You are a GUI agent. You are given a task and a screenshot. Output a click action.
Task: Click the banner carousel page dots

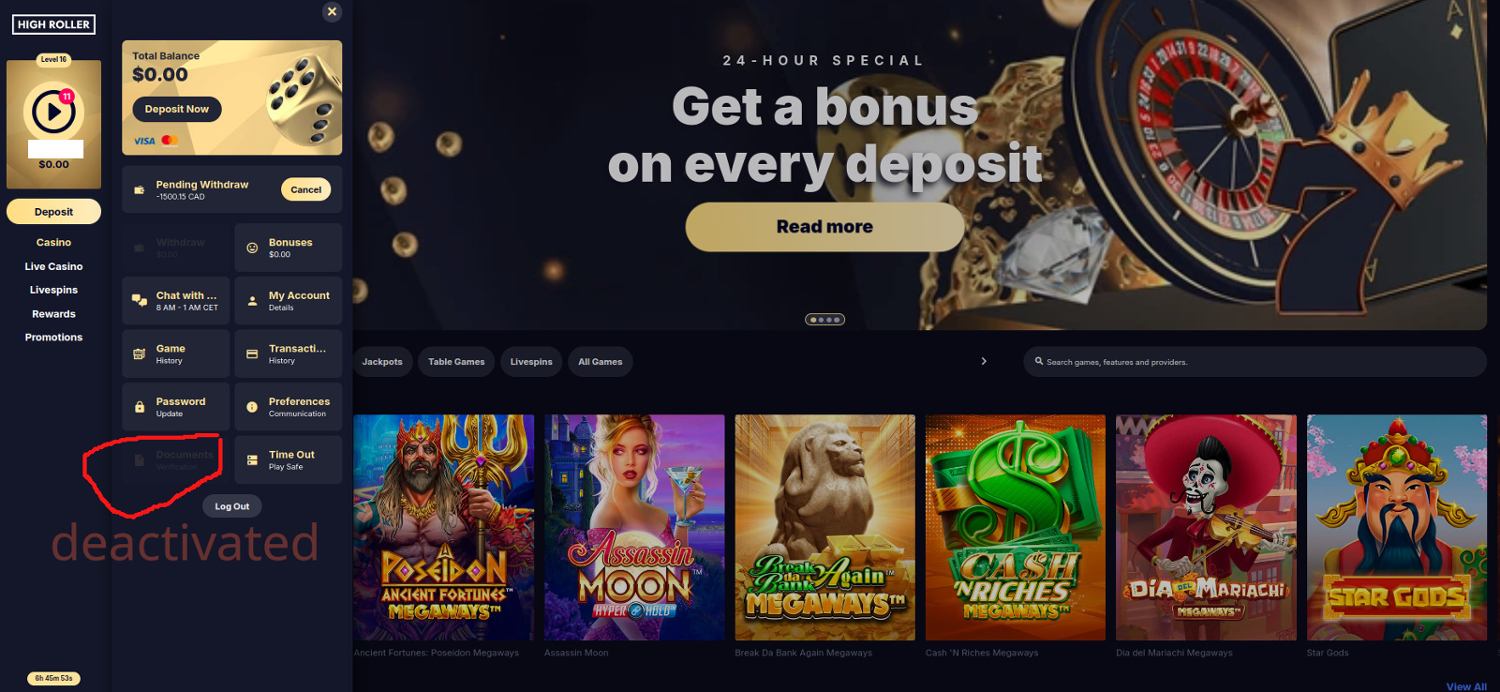coord(825,320)
